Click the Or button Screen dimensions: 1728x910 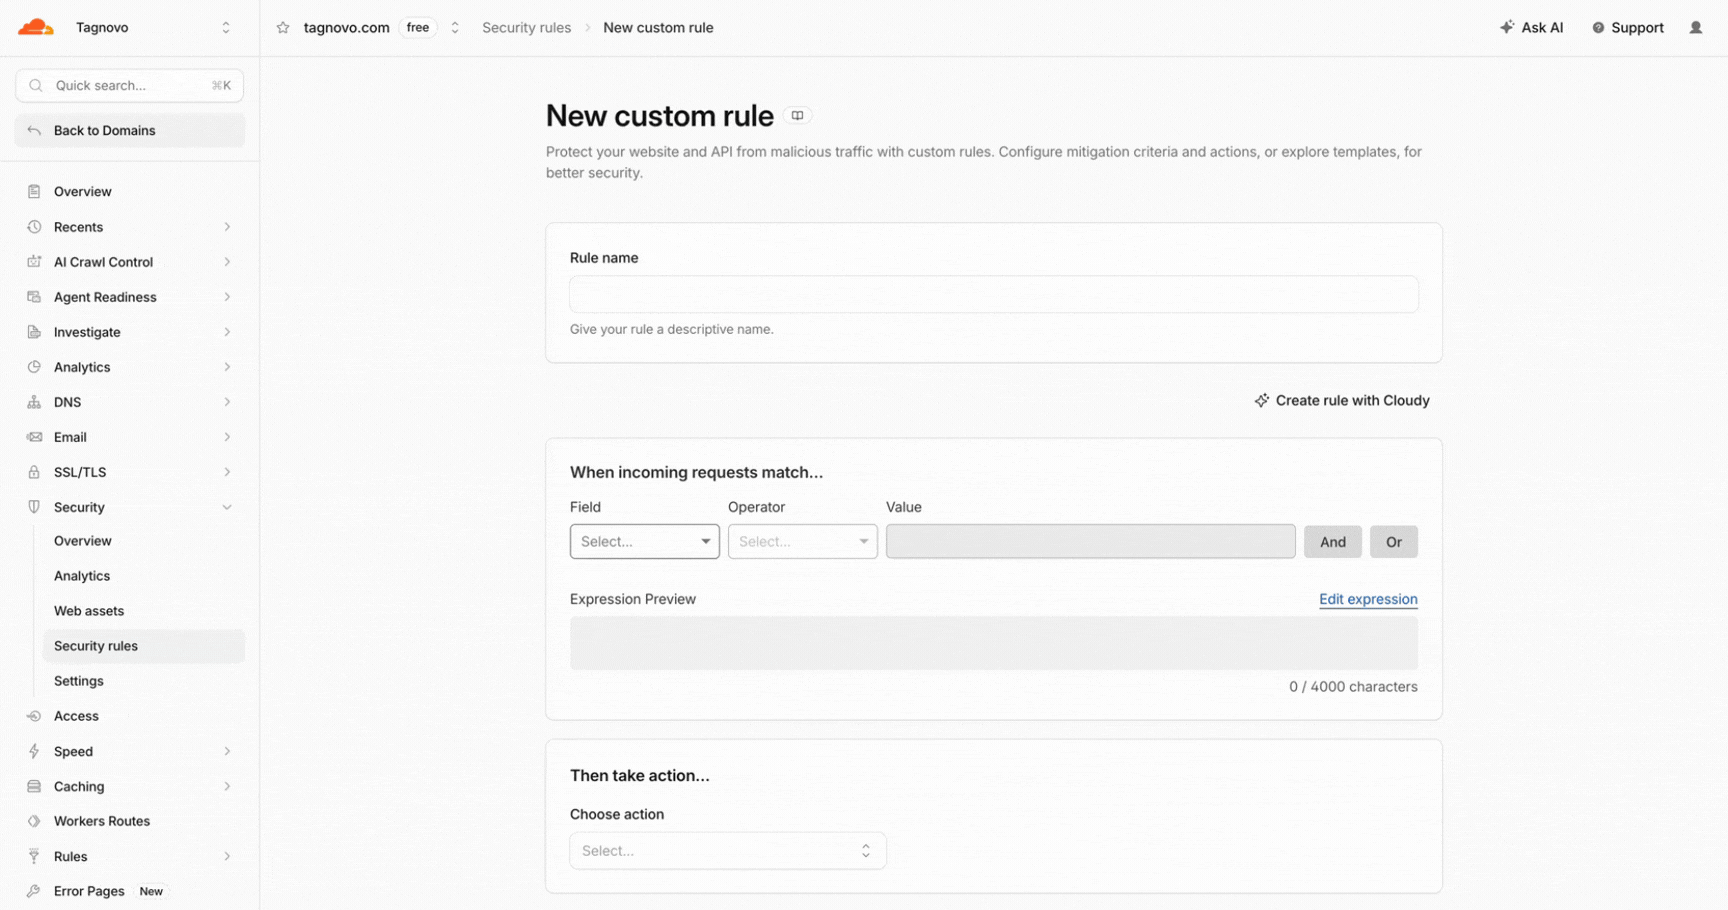1394,542
